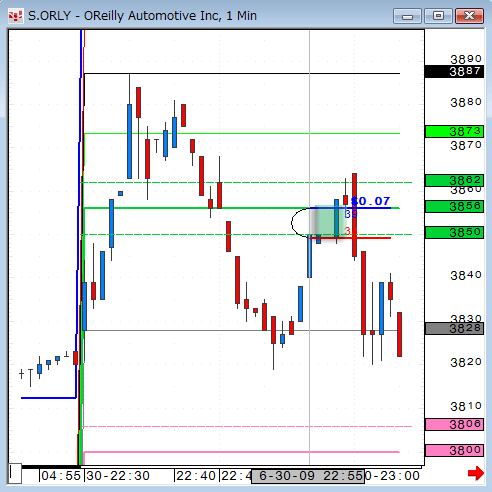This screenshot has height=492, width=492.
Task: Select the pink 3806 price label
Action: point(454,424)
